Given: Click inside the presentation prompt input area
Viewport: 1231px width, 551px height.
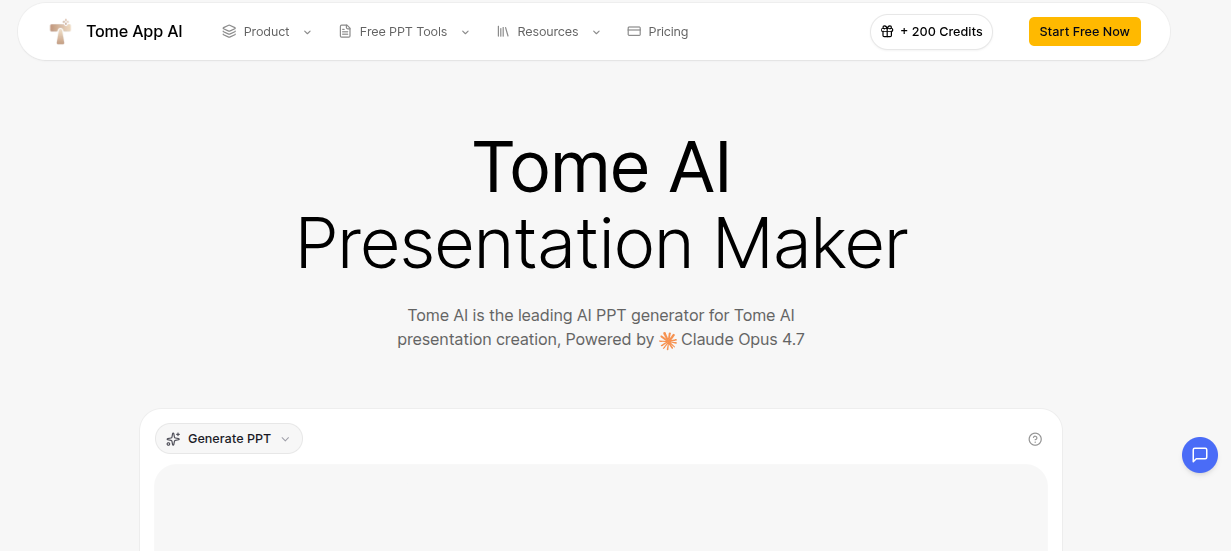Looking at the screenshot, I should 601,508.
